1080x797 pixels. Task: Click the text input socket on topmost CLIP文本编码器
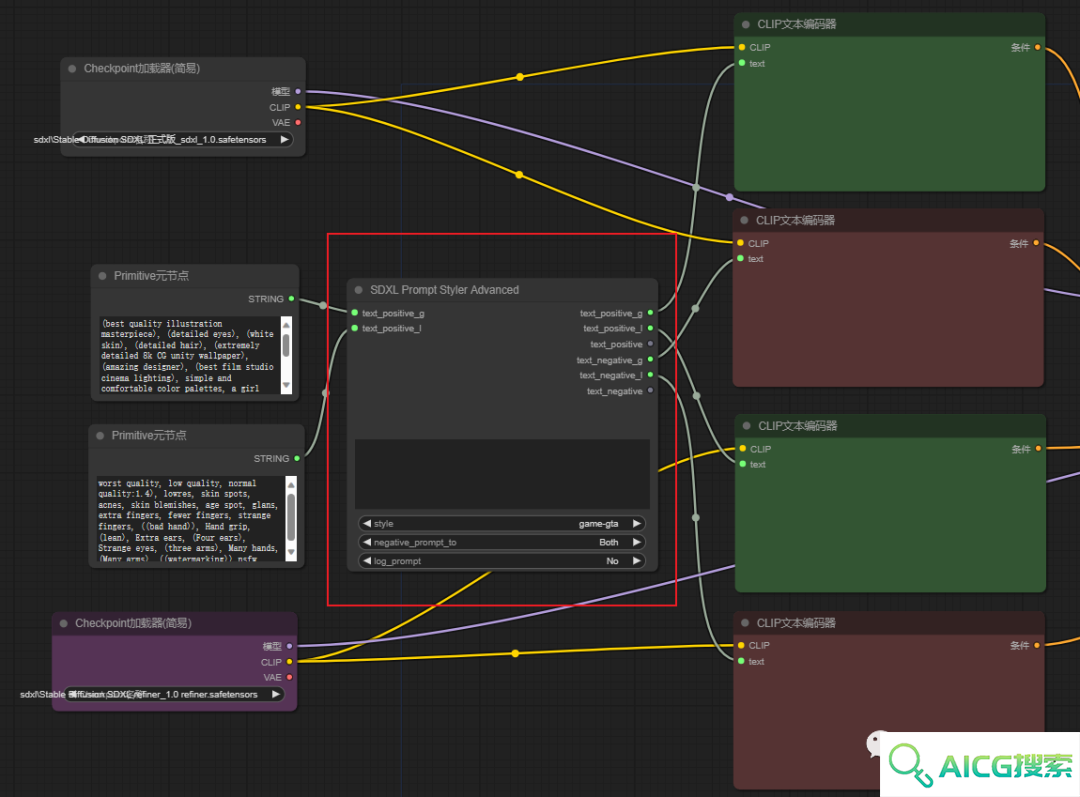[742, 63]
